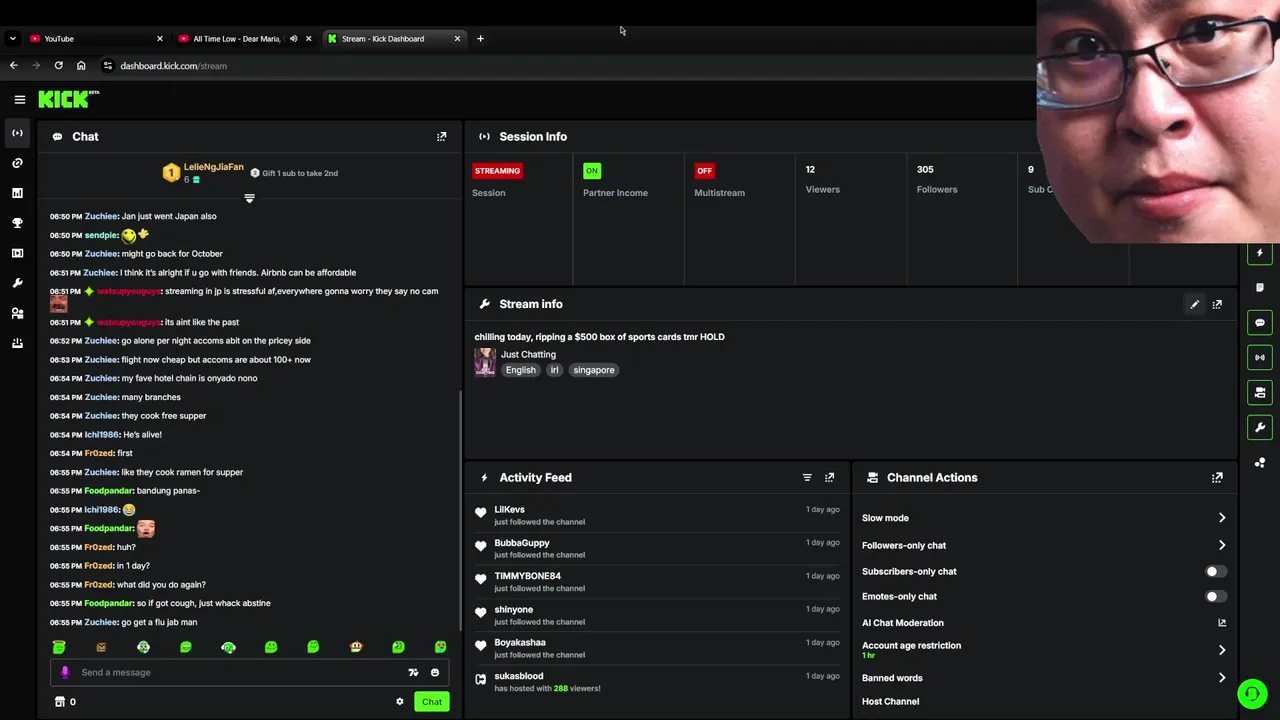Mute the All Time Low tab audio

293,39
